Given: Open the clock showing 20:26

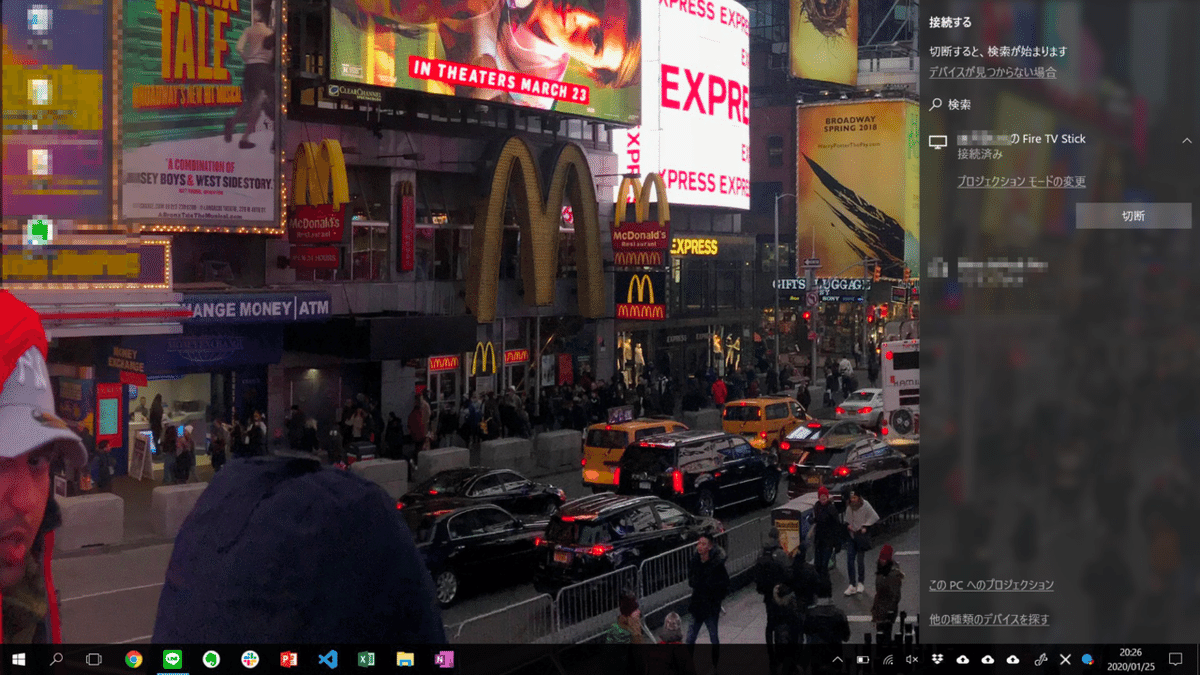Looking at the screenshot, I should coord(1129,659).
